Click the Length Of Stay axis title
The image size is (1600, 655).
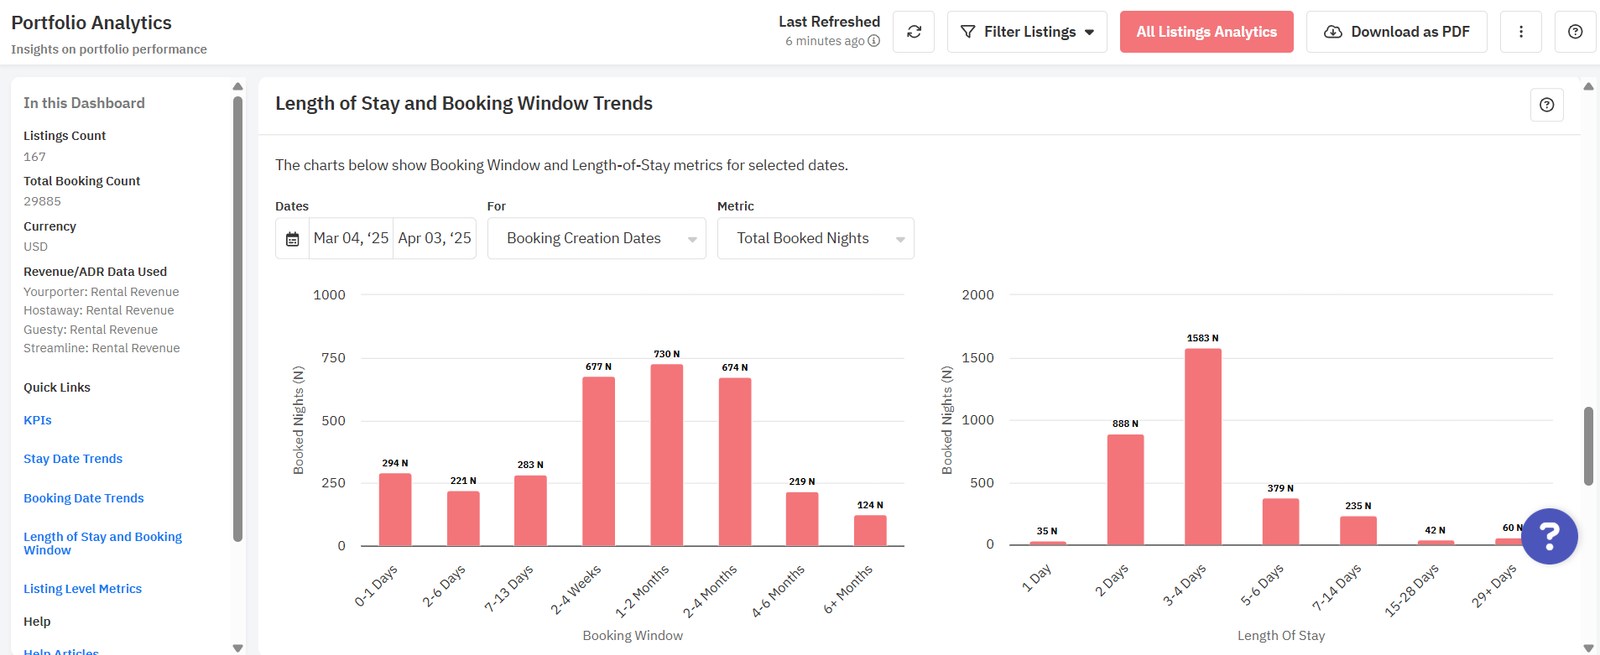pos(1281,635)
